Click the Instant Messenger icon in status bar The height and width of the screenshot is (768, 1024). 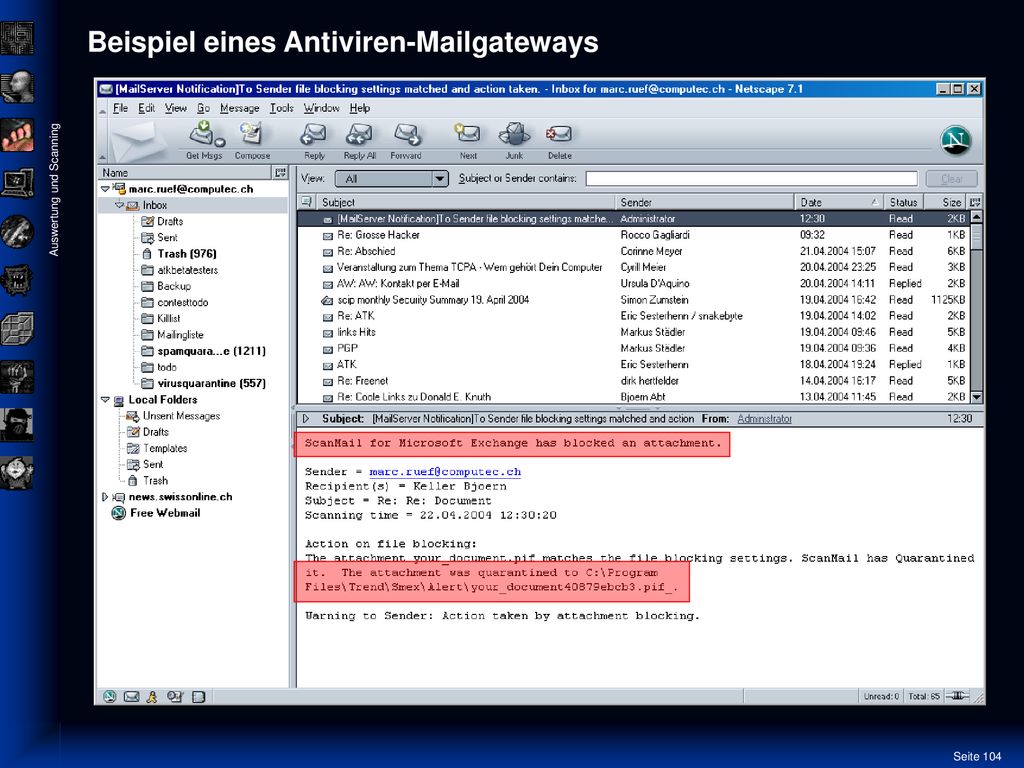point(152,697)
